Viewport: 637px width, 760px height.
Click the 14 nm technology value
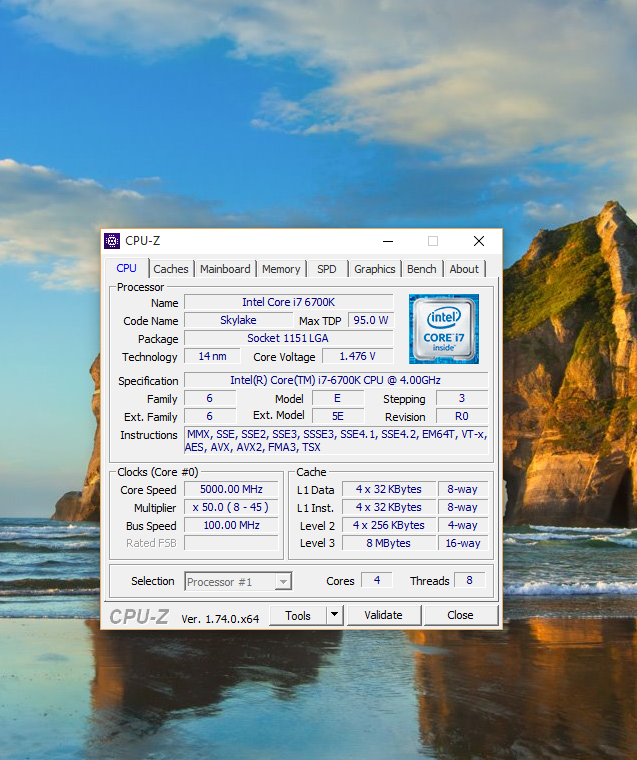tap(212, 356)
